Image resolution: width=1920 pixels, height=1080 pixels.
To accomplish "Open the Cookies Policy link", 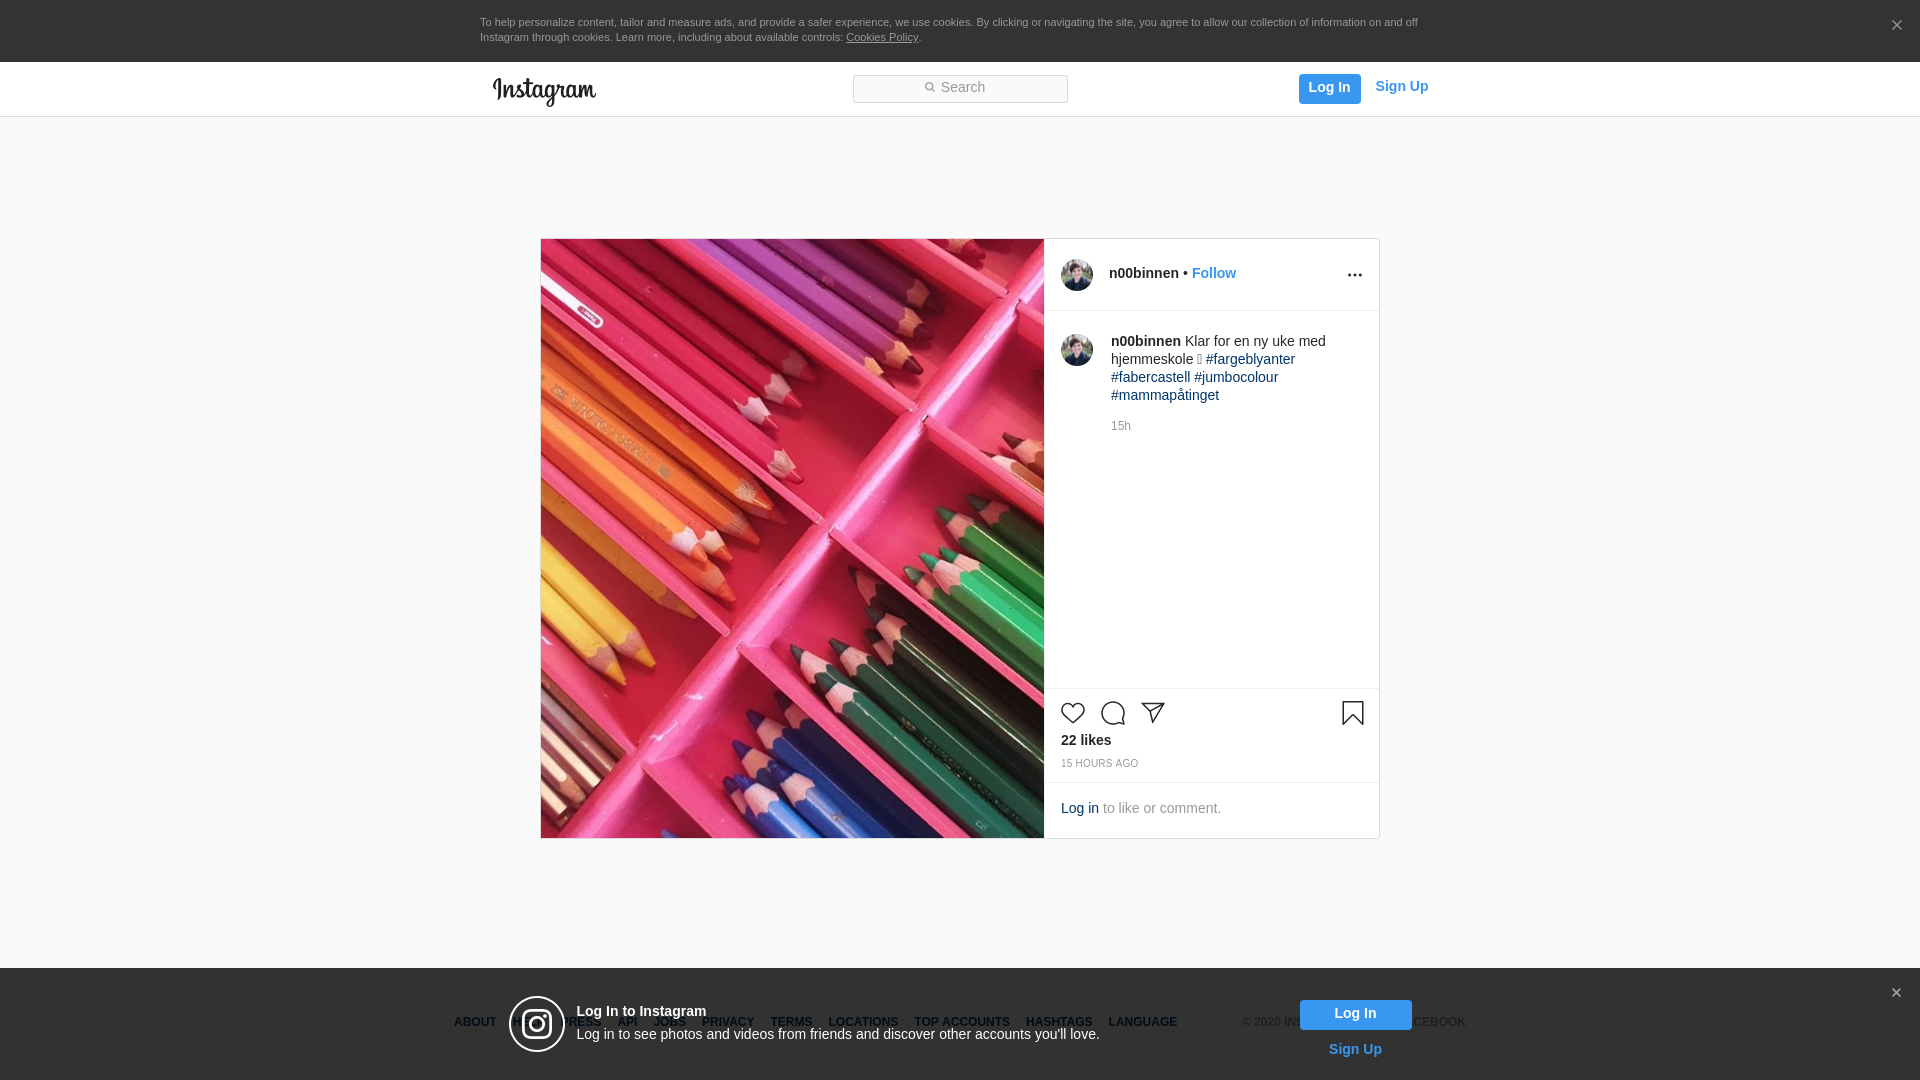I will point(882,38).
